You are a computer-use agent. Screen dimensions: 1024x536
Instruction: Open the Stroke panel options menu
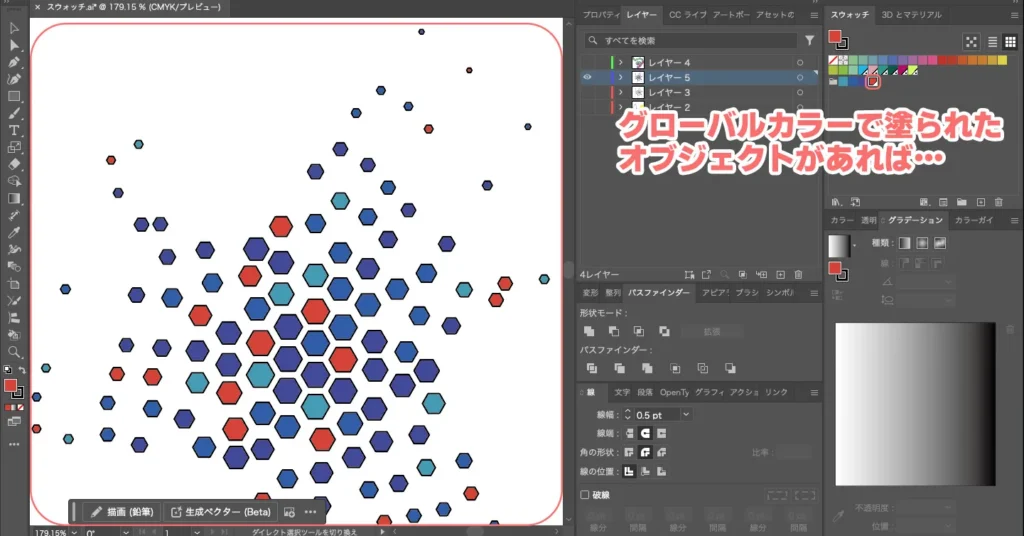tap(814, 392)
